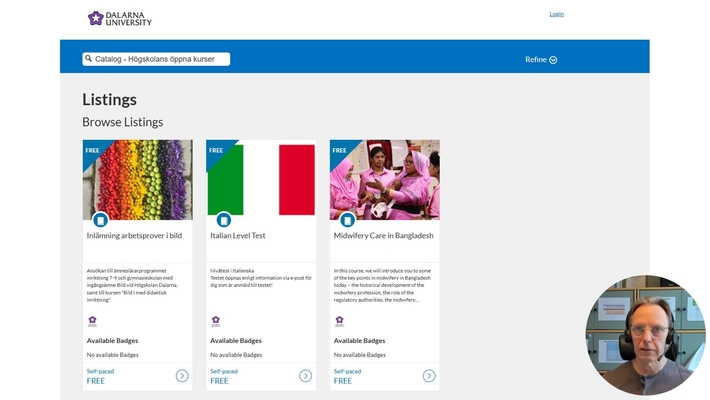This screenshot has height=400, width=710.
Task: Click the arrow button on Midwifery Care card
Action: click(429, 376)
